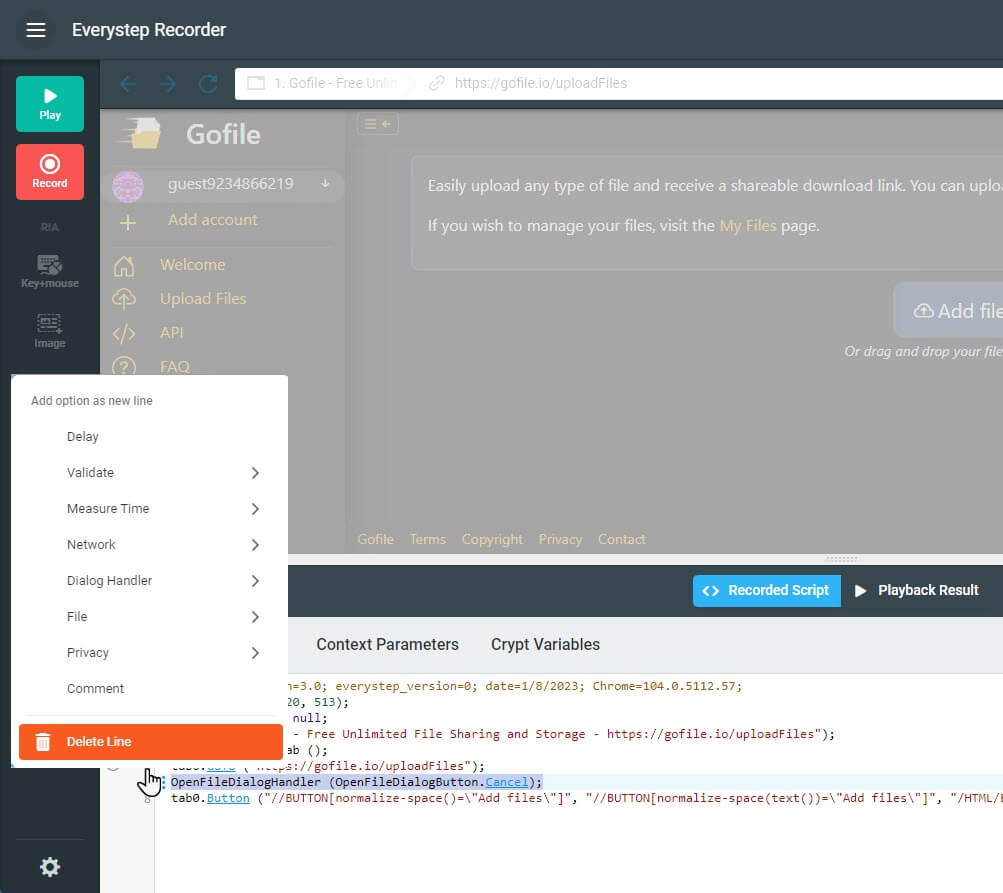Go forward with the browser forward arrow
This screenshot has height=893, width=1003.
[x=168, y=84]
